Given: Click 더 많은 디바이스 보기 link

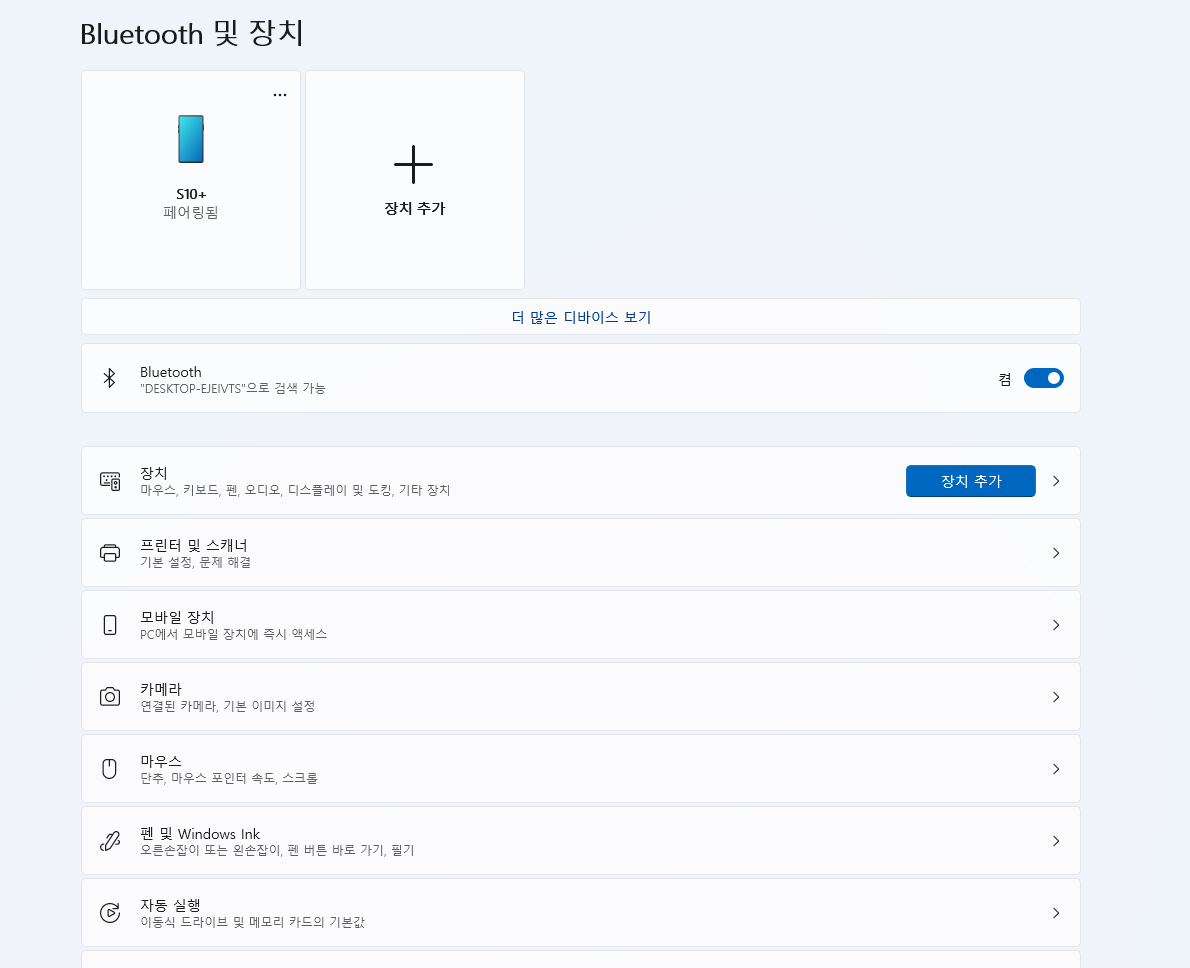Looking at the screenshot, I should click(x=581, y=317).
